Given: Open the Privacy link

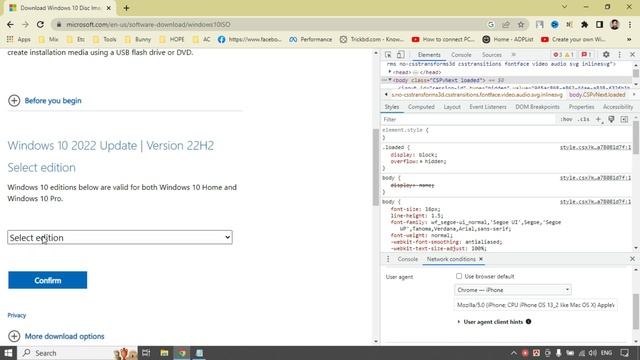Looking at the screenshot, I should (x=17, y=315).
